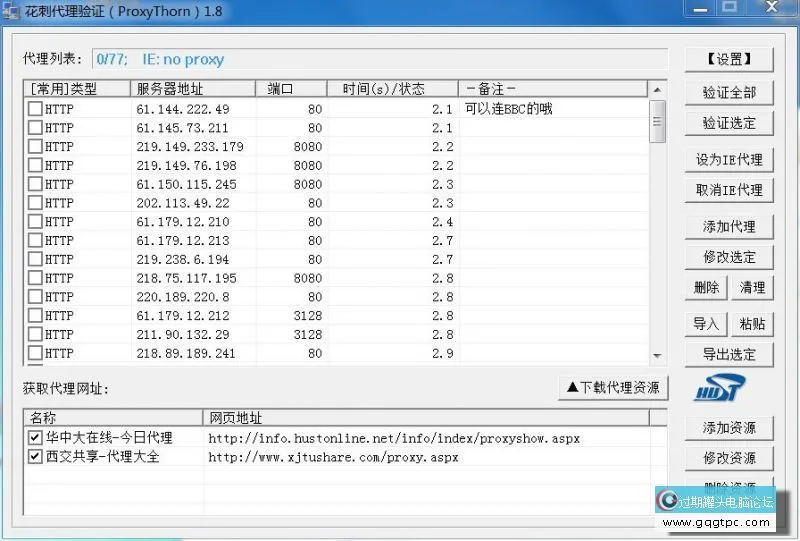Close the ProxyThorn window
800x541 pixels.
pos(772,8)
